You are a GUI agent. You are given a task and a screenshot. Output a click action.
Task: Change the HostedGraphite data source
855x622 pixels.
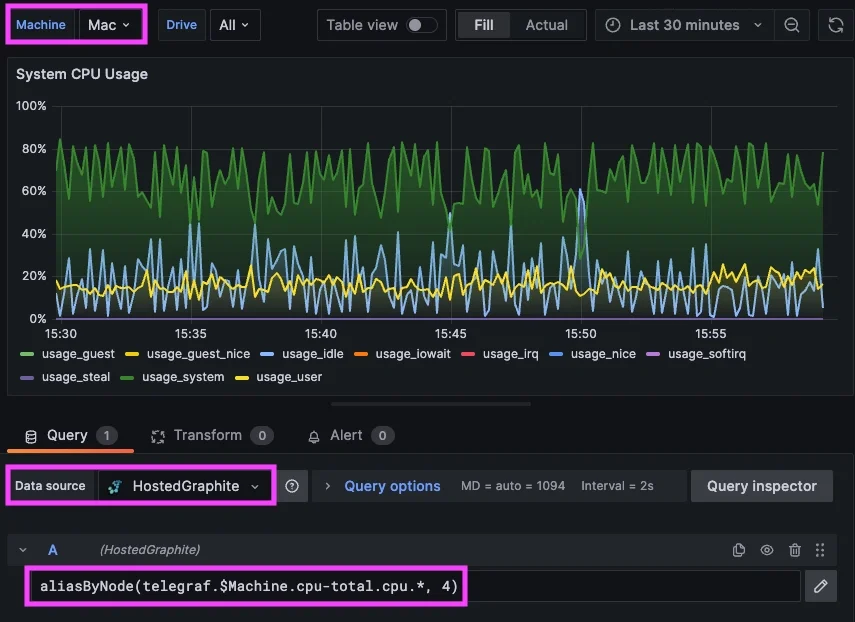186,486
